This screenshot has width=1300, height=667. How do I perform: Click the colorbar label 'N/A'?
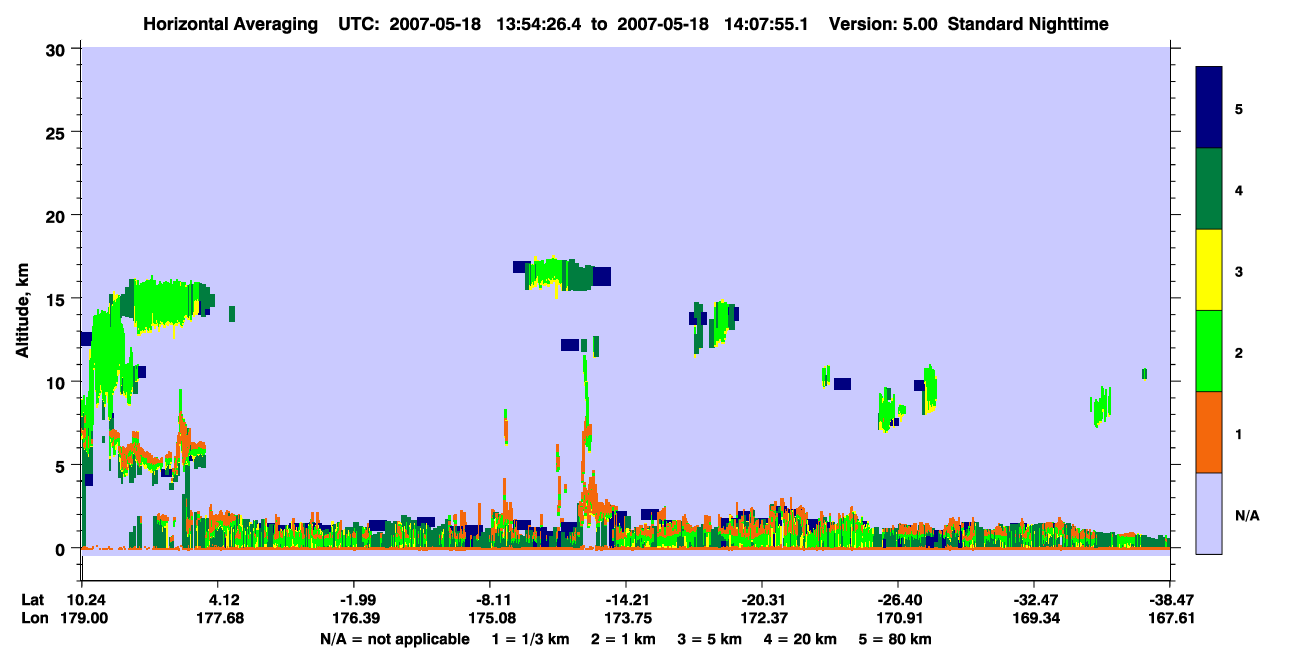coord(1247,515)
